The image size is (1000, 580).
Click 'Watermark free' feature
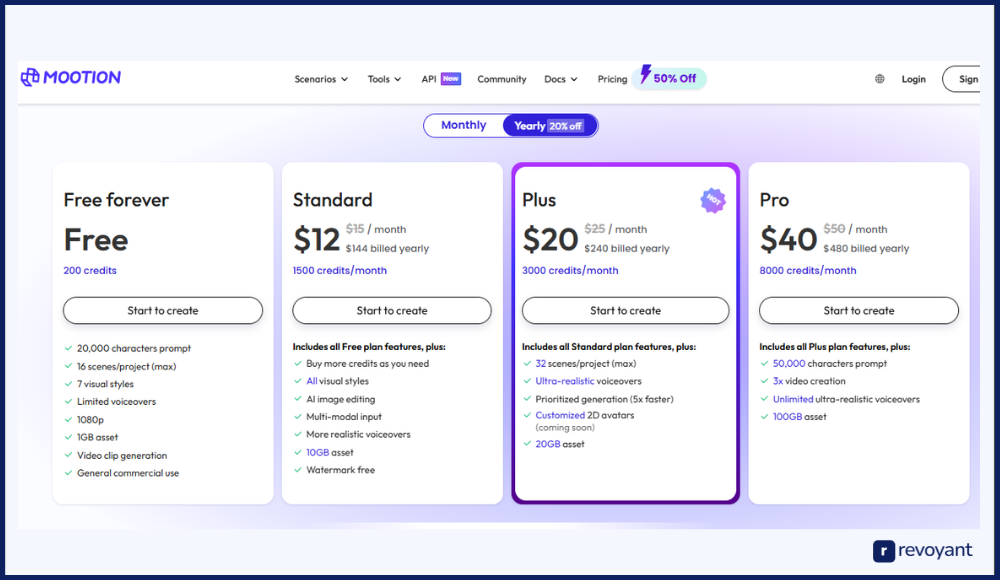[341, 470]
